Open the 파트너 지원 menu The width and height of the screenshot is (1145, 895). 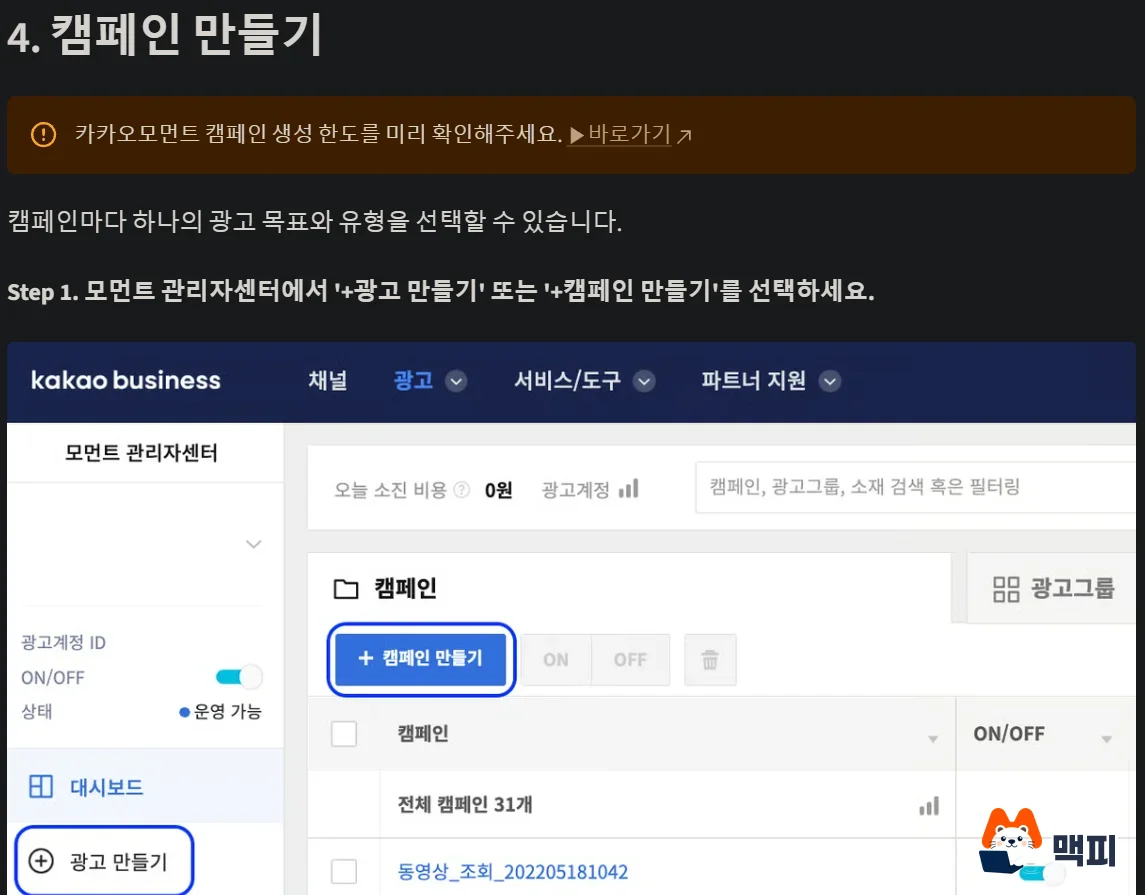click(x=754, y=380)
